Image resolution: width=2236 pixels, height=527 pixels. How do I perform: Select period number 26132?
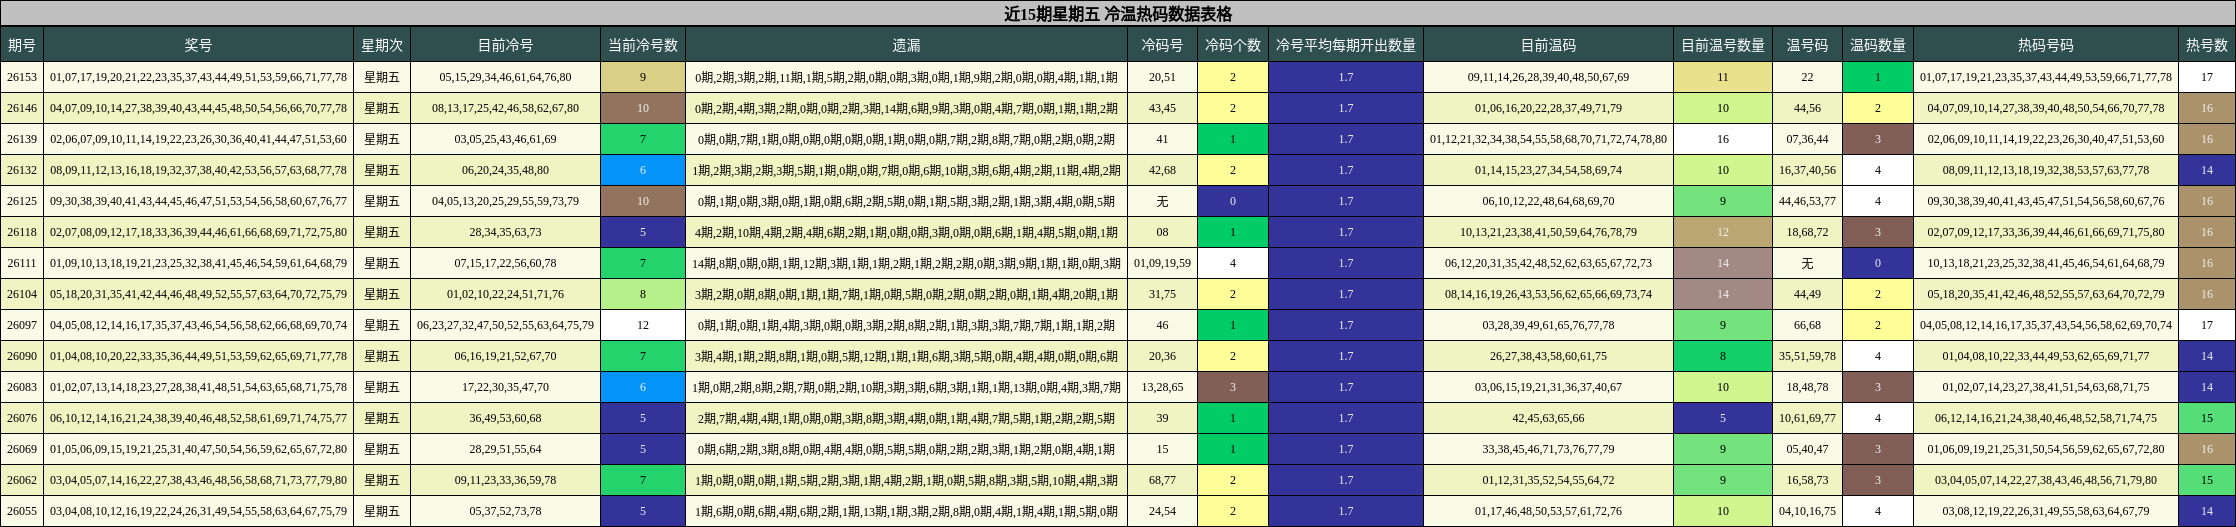[x=22, y=170]
